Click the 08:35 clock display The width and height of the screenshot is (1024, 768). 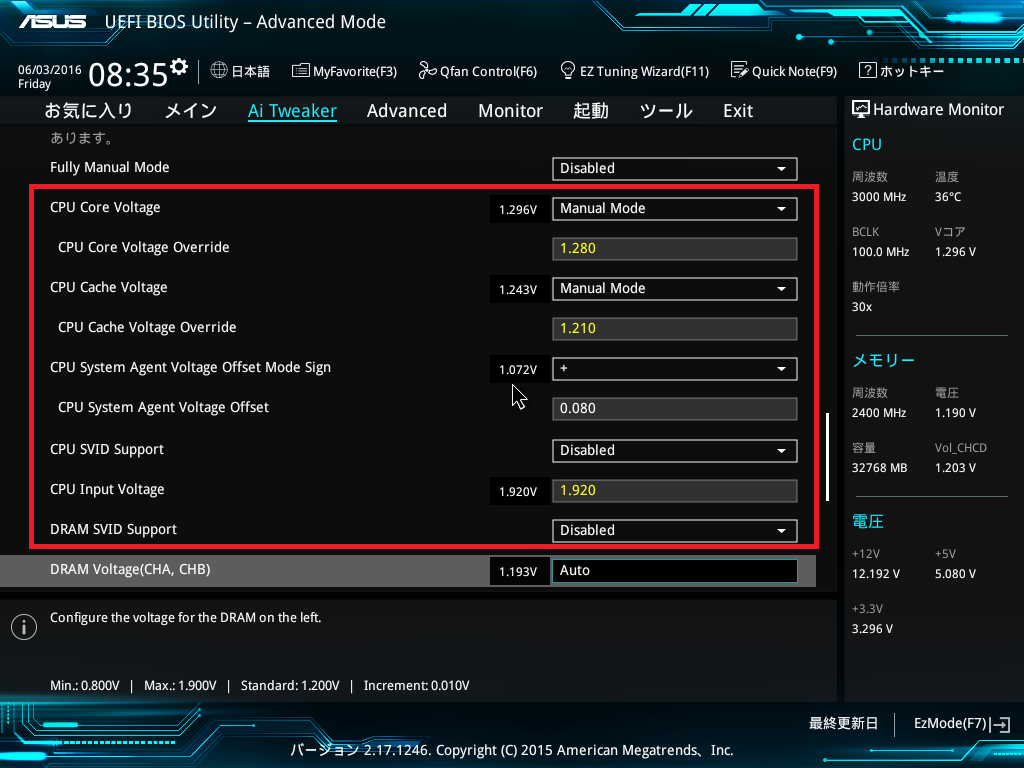(128, 74)
